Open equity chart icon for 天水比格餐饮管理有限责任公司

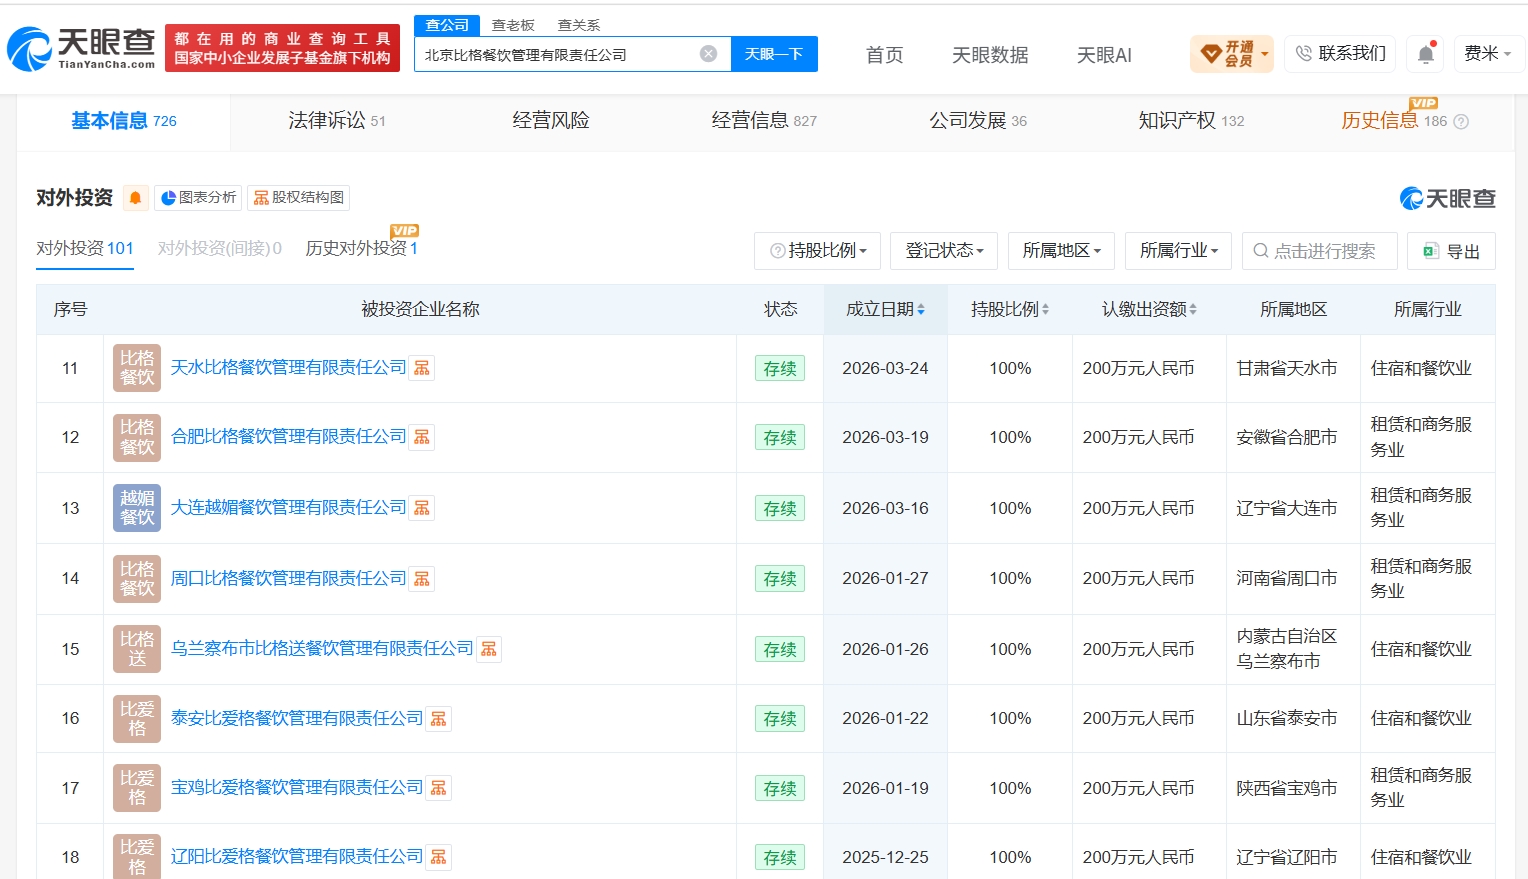coord(422,368)
